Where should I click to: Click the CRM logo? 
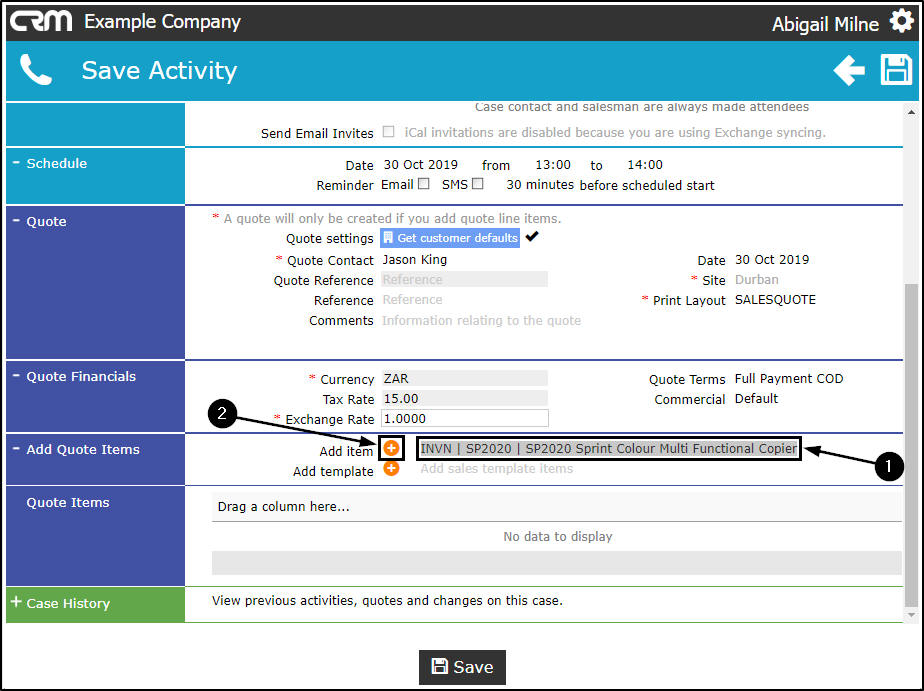click(41, 22)
